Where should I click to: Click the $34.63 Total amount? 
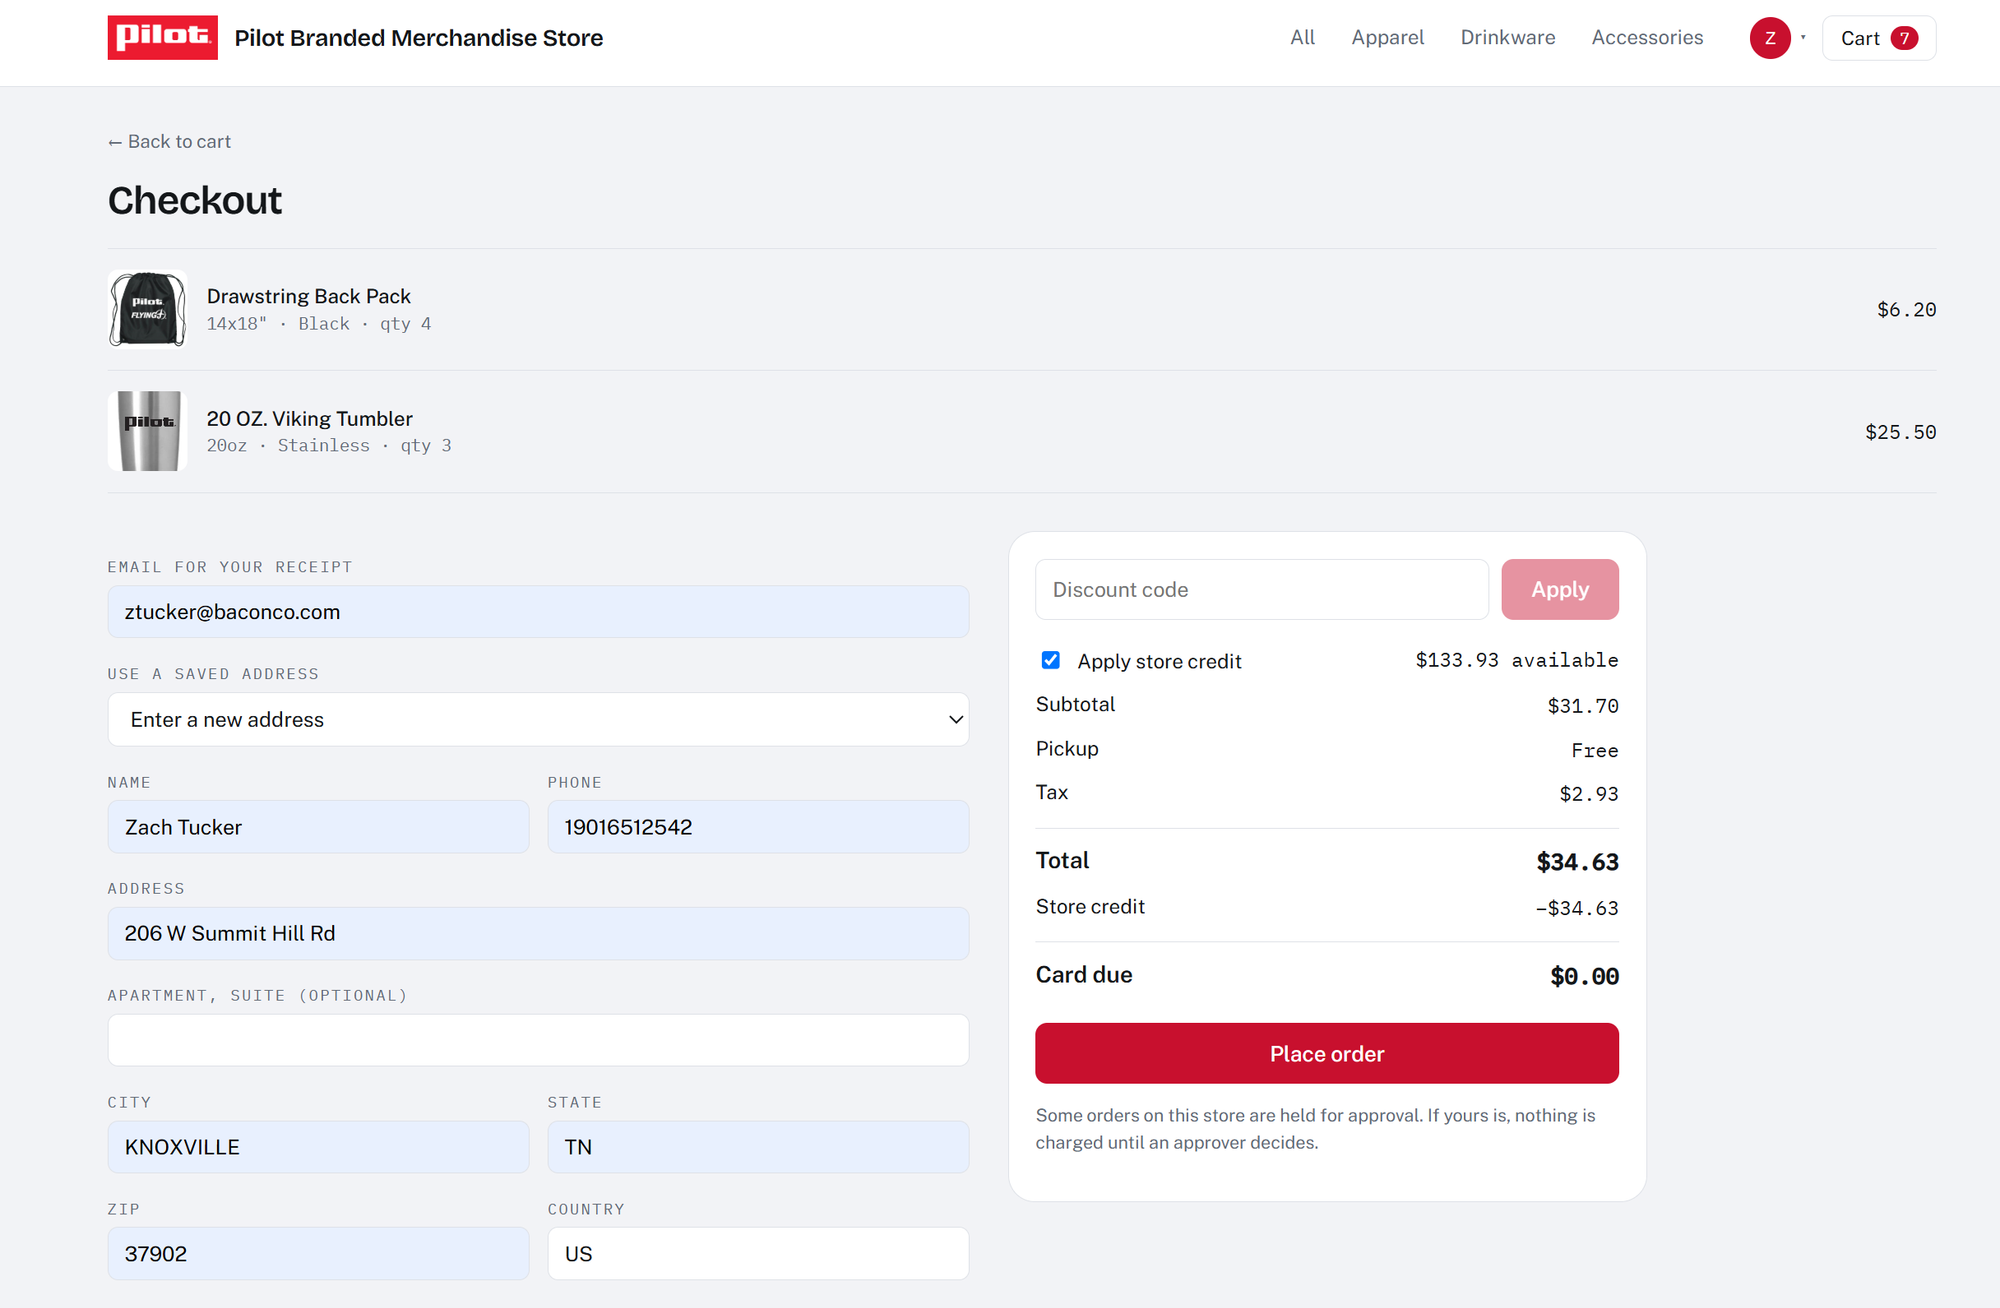pyautogui.click(x=1577, y=862)
